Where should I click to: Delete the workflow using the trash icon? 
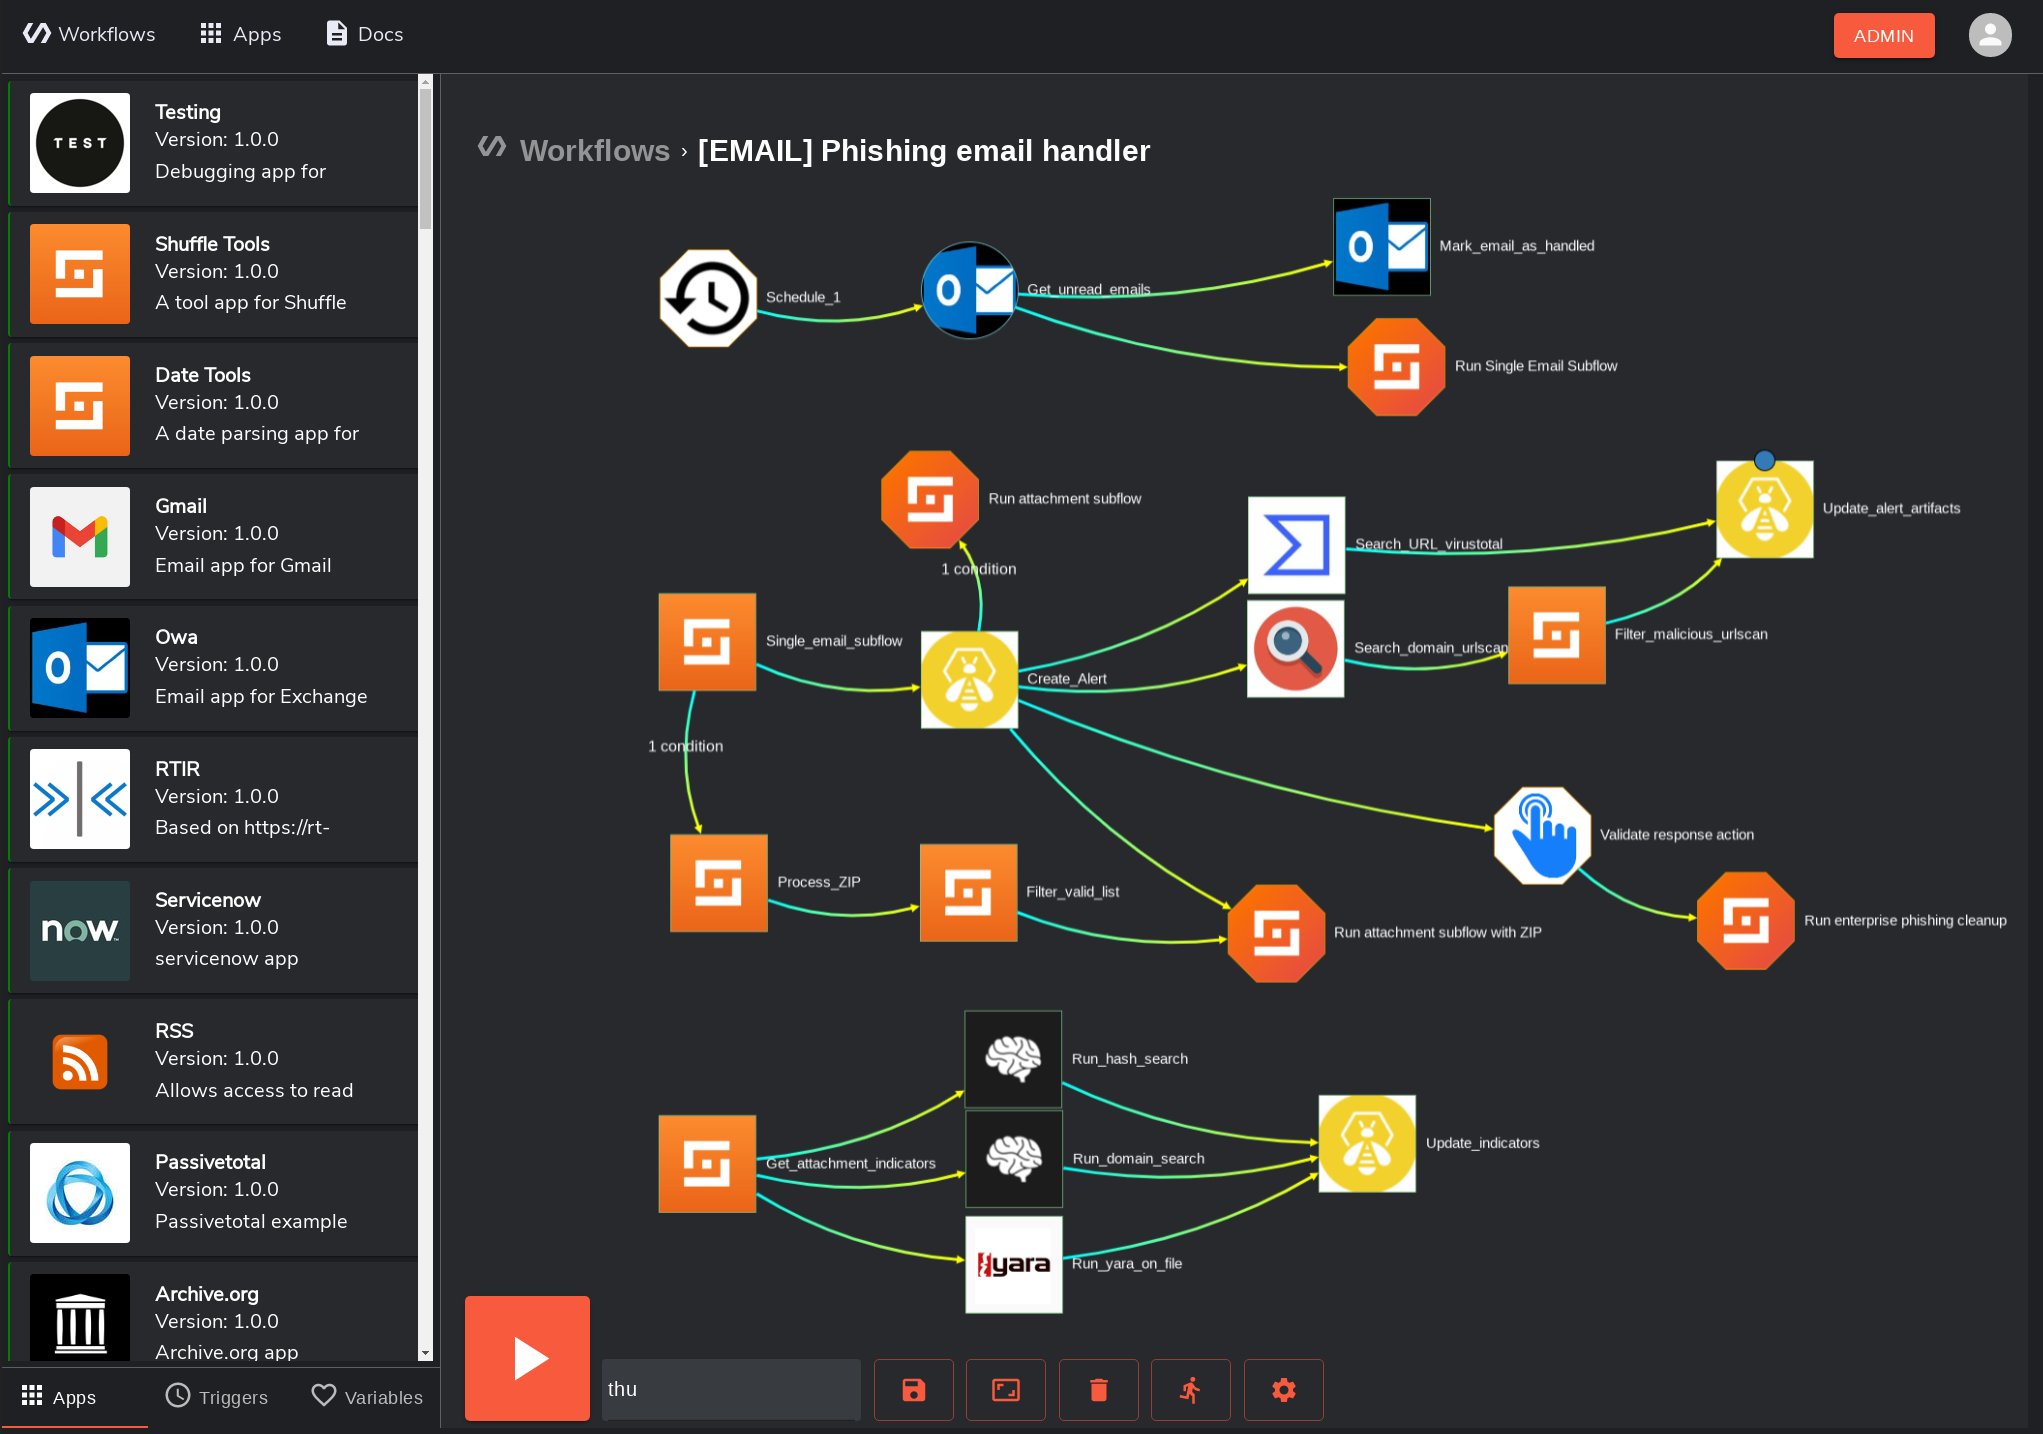point(1098,1389)
